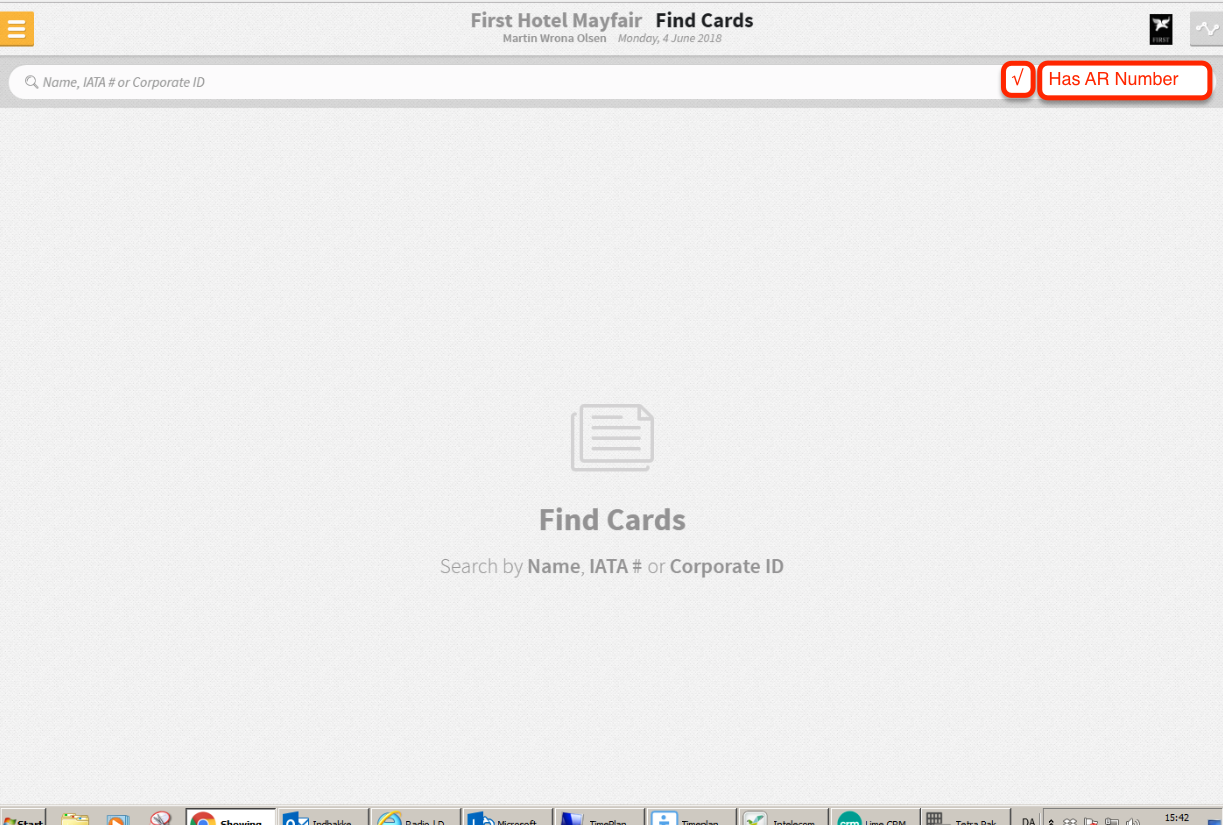Open the Intelecom taskbar item

[x=782, y=817]
